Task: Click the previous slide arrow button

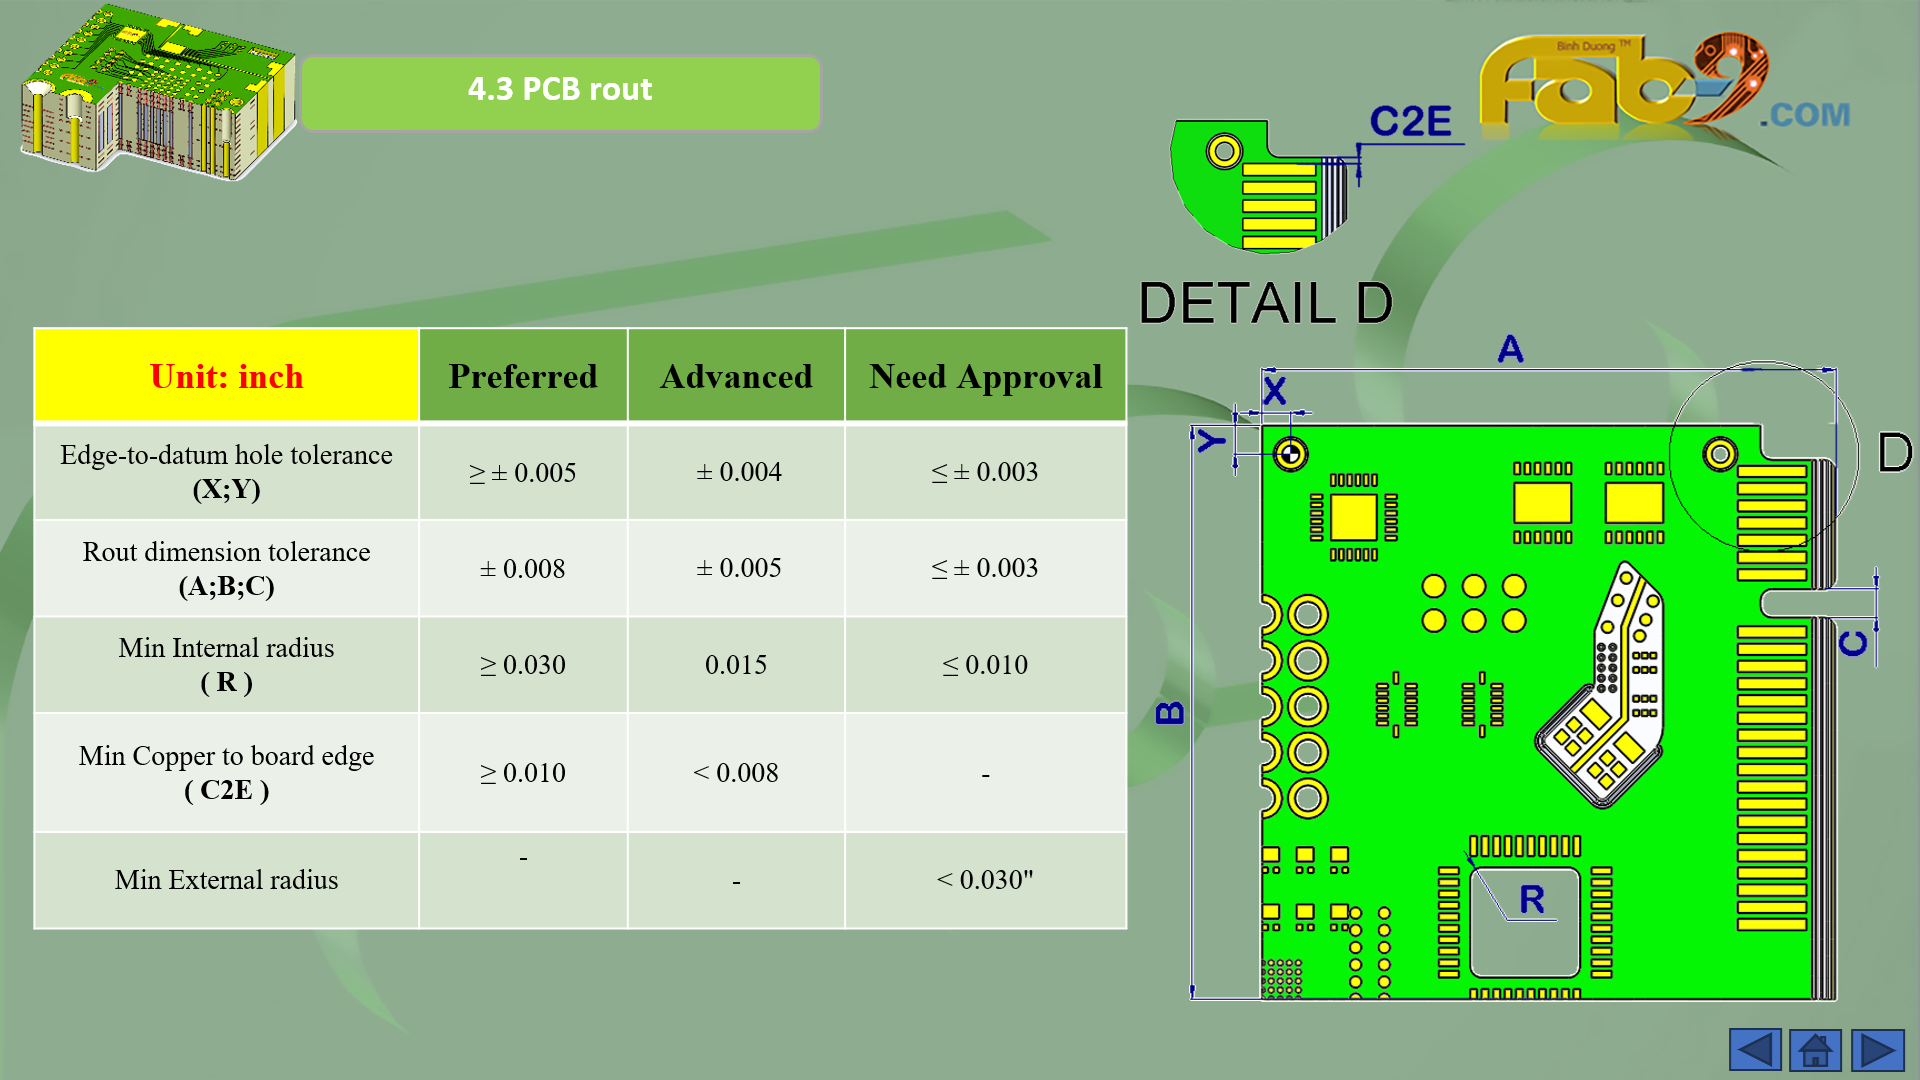Action: tap(1755, 1050)
